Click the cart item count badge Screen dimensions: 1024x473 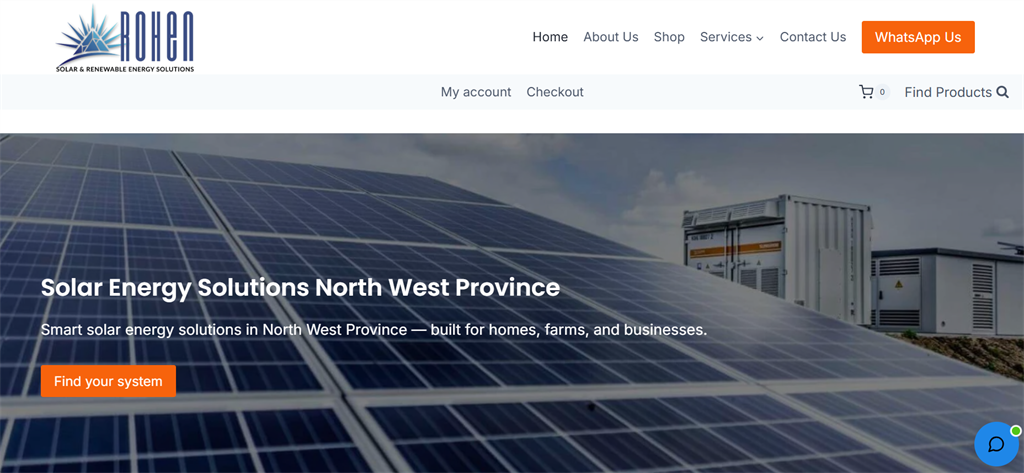[882, 92]
